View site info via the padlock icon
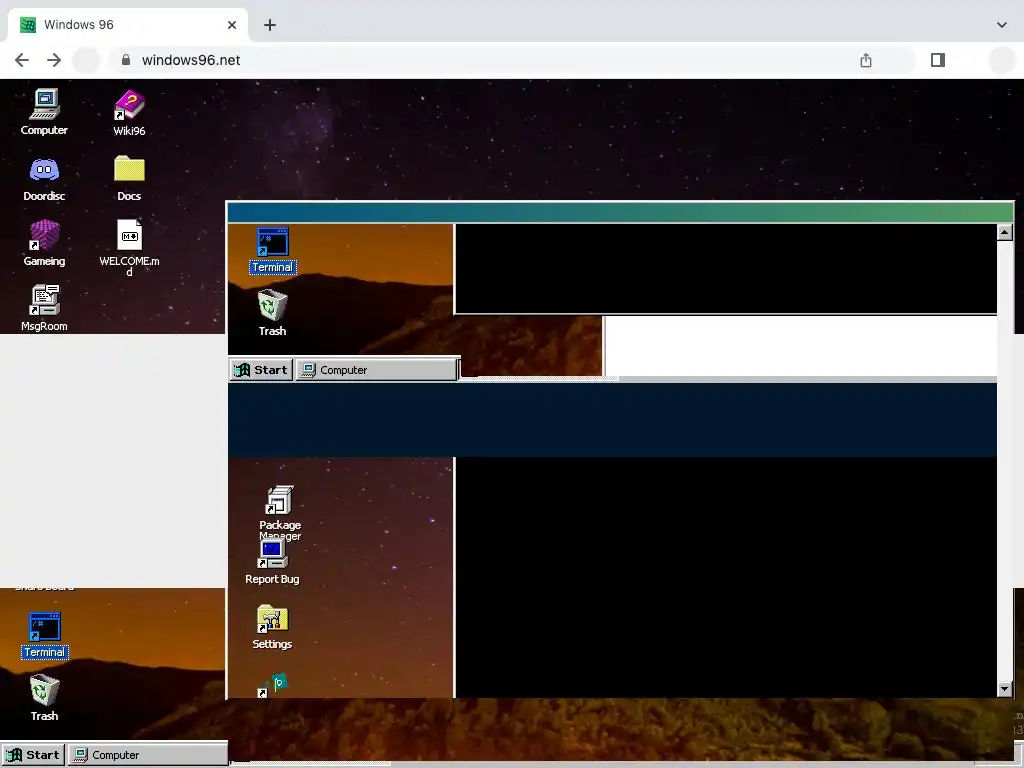The height and width of the screenshot is (768, 1024). click(x=126, y=60)
